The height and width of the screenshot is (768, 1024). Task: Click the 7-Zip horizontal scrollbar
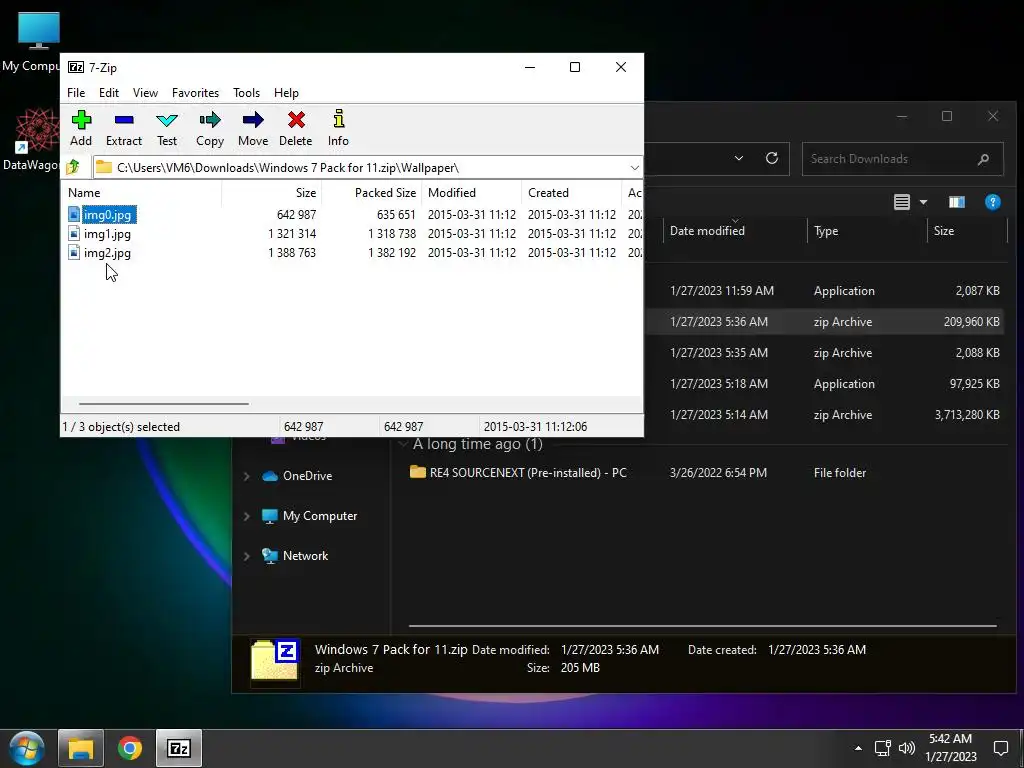point(163,404)
